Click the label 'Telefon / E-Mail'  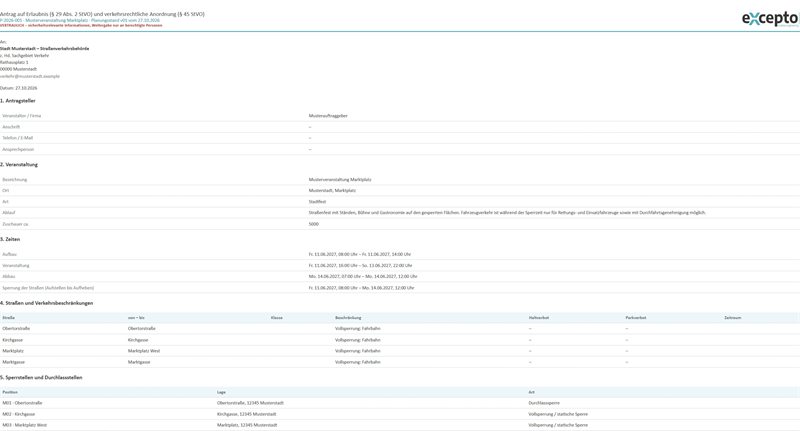point(17,138)
